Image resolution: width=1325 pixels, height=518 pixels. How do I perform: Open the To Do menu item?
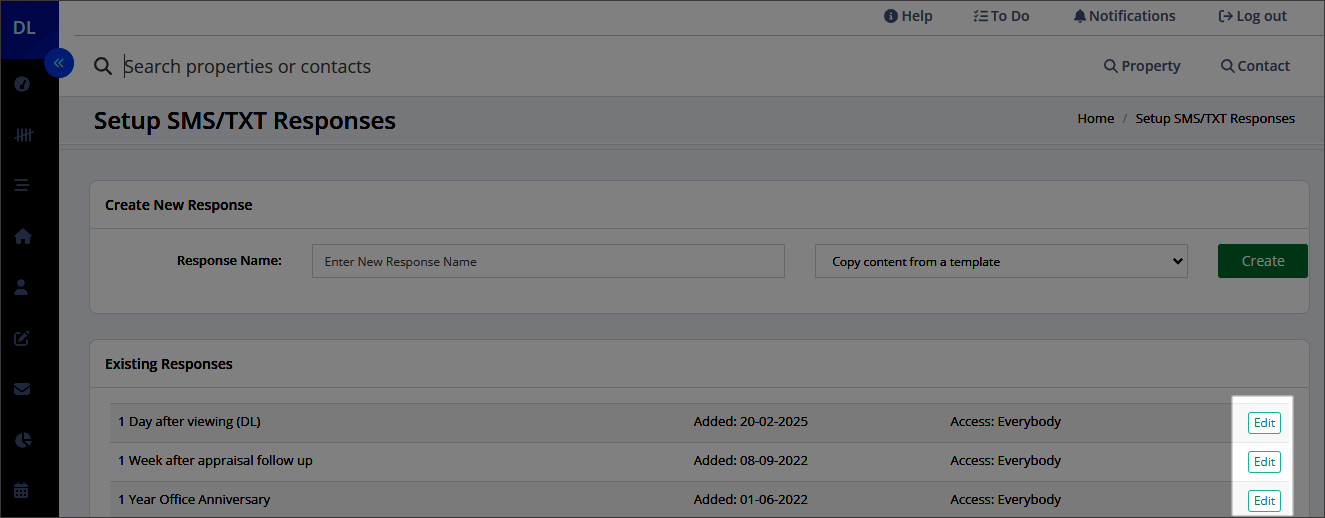click(x=1001, y=16)
